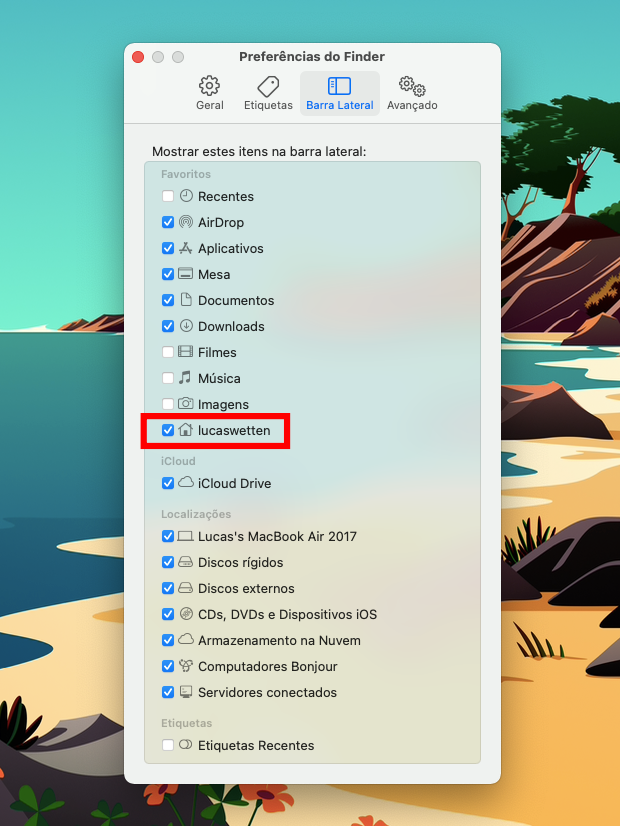
Task: Click the Imagens camera icon
Action: pos(185,404)
